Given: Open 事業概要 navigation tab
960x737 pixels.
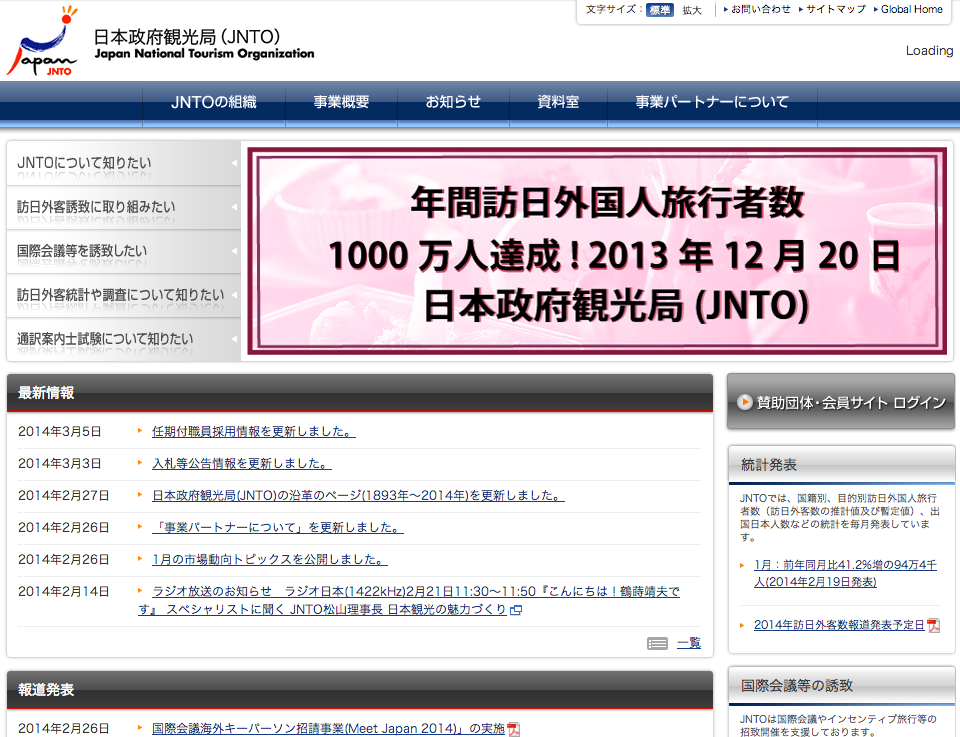Looking at the screenshot, I should [x=341, y=102].
